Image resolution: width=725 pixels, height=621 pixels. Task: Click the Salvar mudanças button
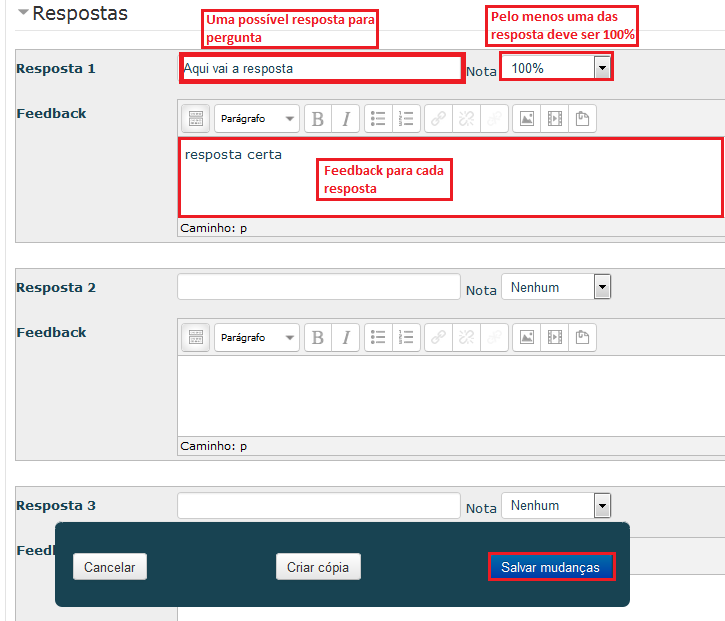pyautogui.click(x=550, y=567)
